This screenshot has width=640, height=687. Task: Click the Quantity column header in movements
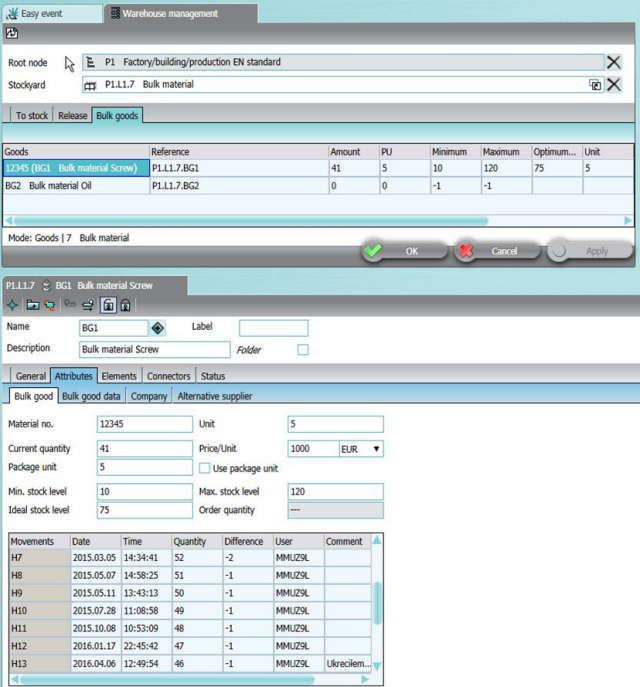197,542
